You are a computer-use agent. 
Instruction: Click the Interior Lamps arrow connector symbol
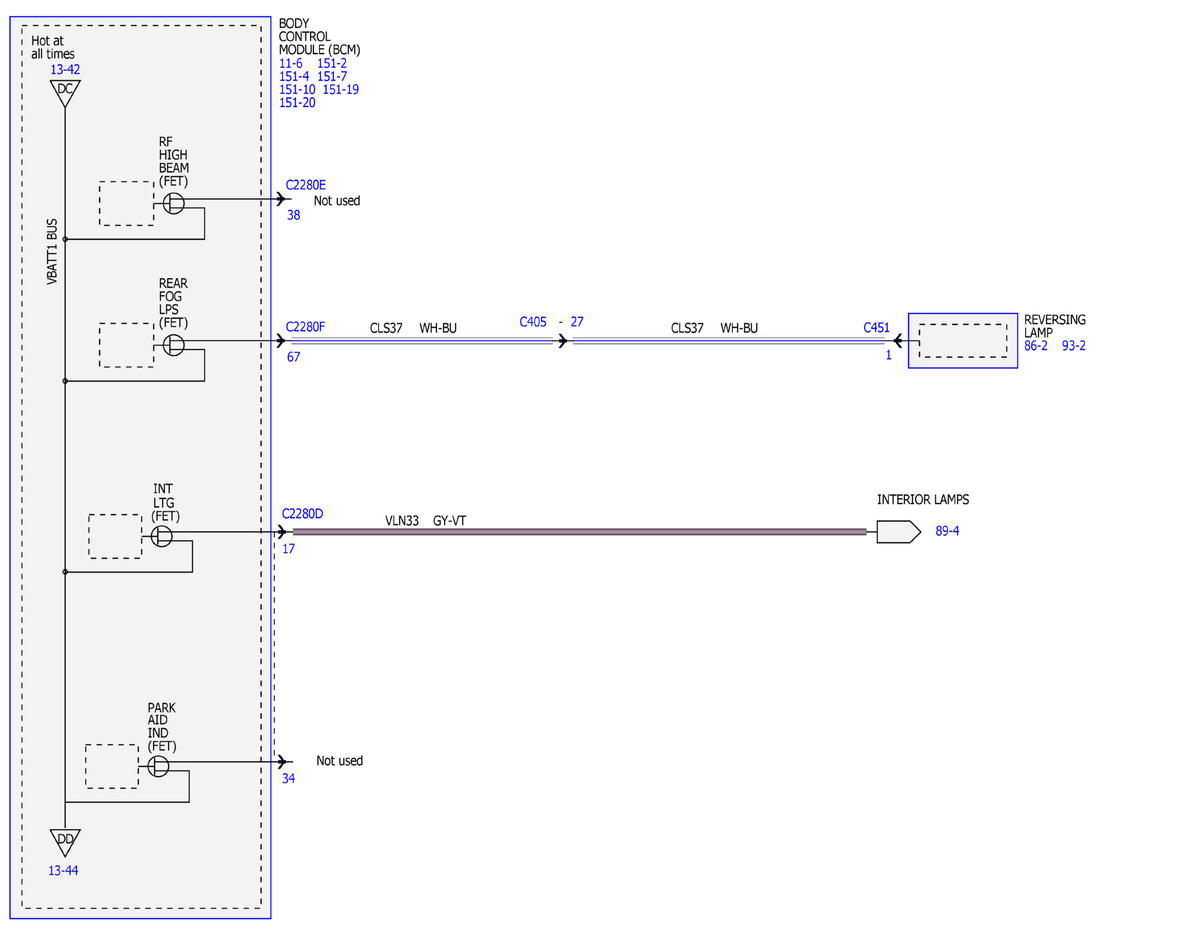(898, 532)
